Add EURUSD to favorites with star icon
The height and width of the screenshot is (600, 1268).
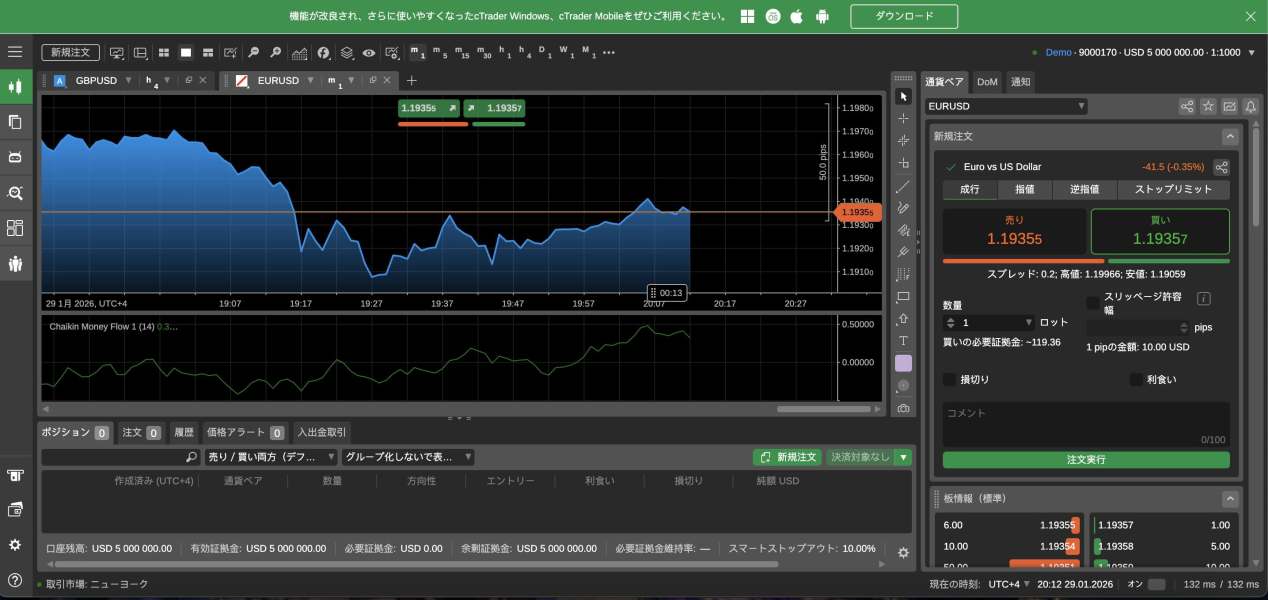(1208, 106)
